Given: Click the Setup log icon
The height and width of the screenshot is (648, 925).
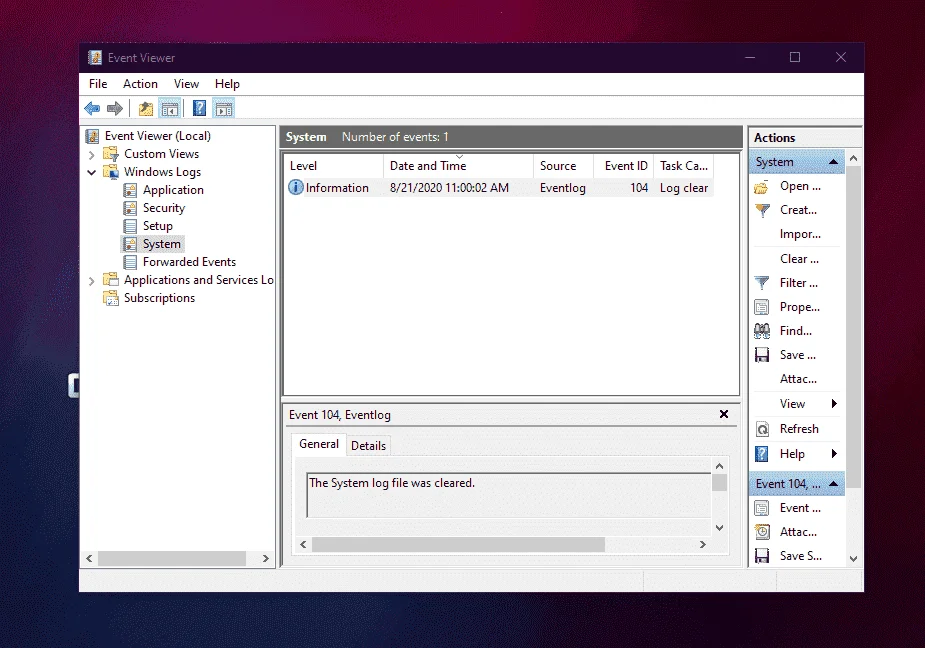Looking at the screenshot, I should [x=130, y=226].
